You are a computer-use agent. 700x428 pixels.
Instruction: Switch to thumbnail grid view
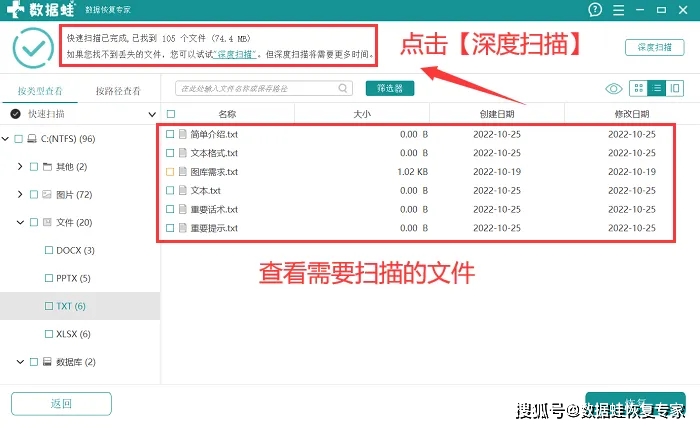639,89
